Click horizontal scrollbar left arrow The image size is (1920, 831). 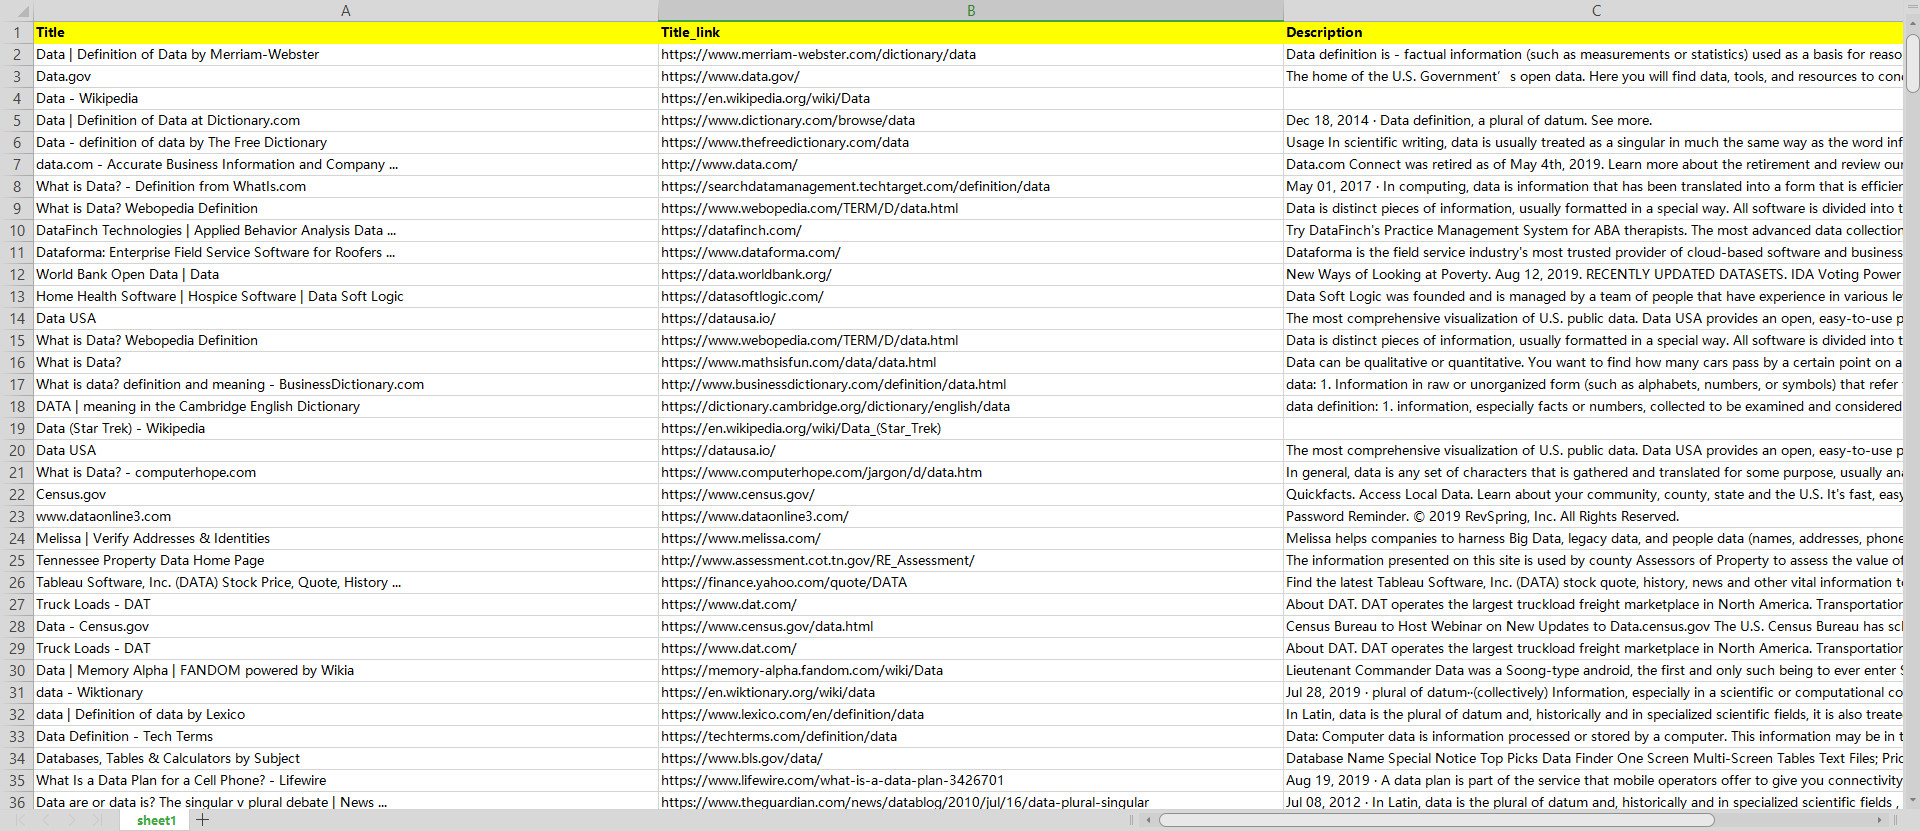click(x=1149, y=820)
